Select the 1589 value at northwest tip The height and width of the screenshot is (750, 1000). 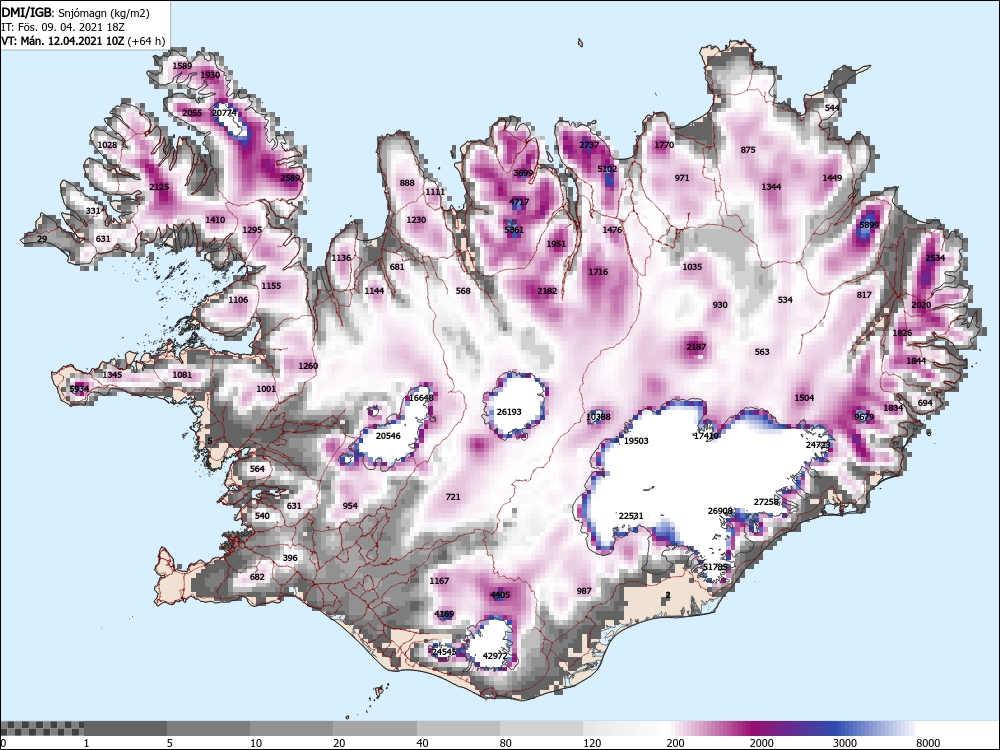(182, 66)
